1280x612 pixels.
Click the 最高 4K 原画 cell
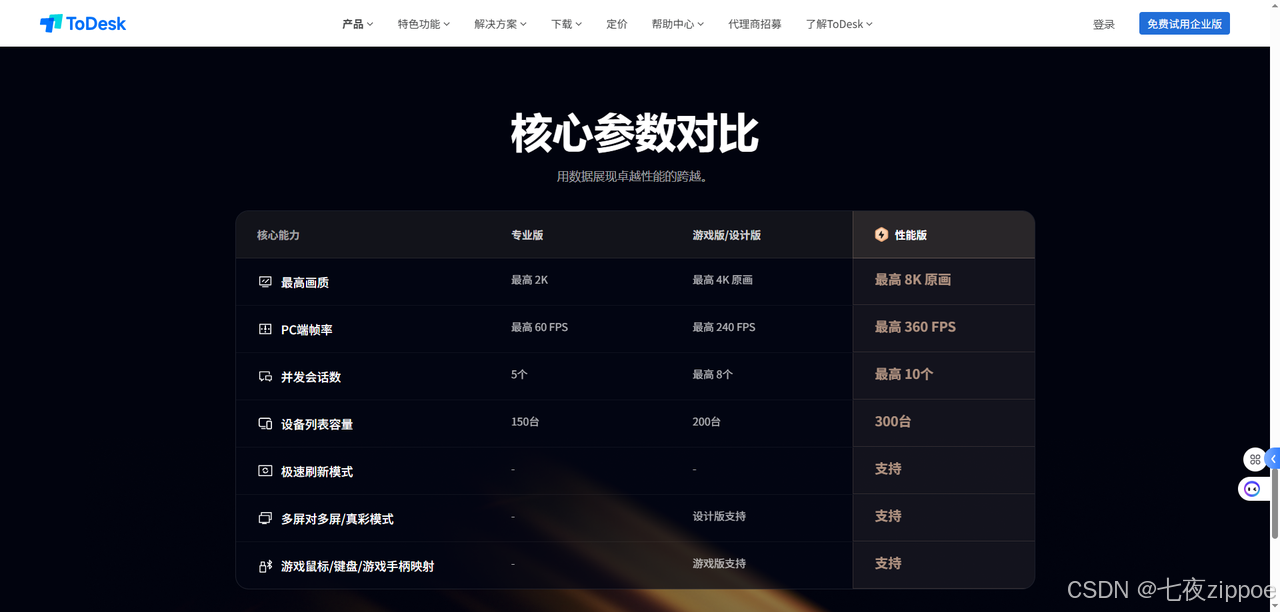click(723, 280)
